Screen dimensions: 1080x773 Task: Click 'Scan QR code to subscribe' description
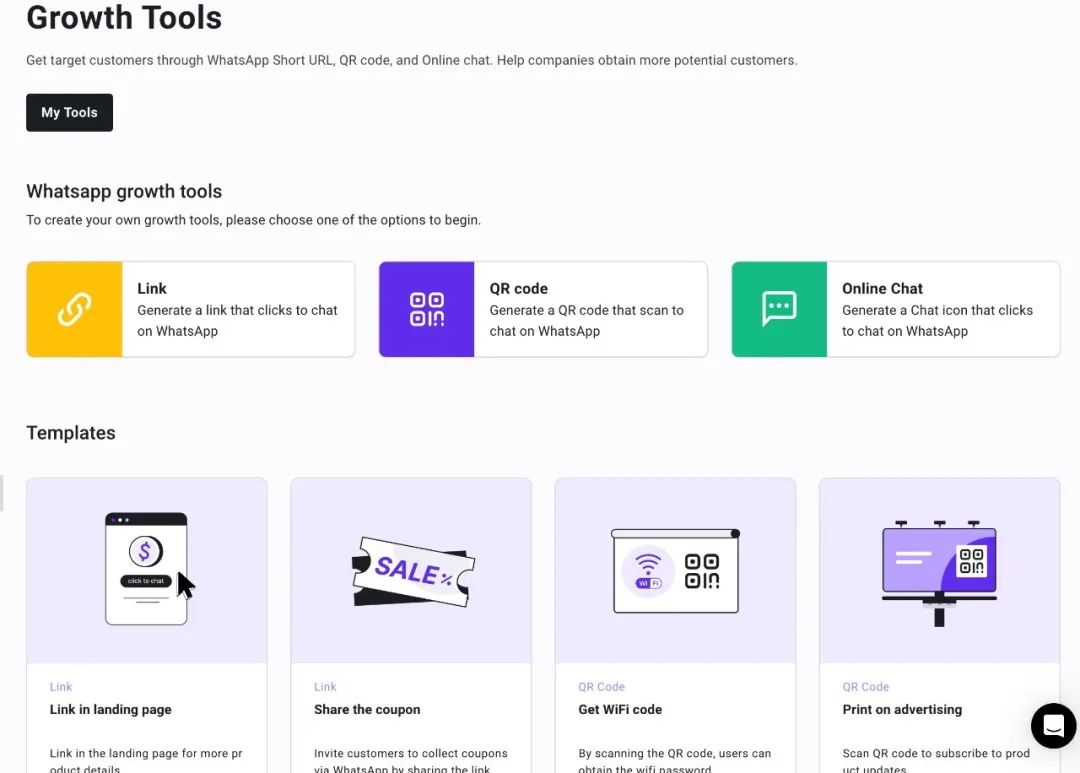point(936,761)
